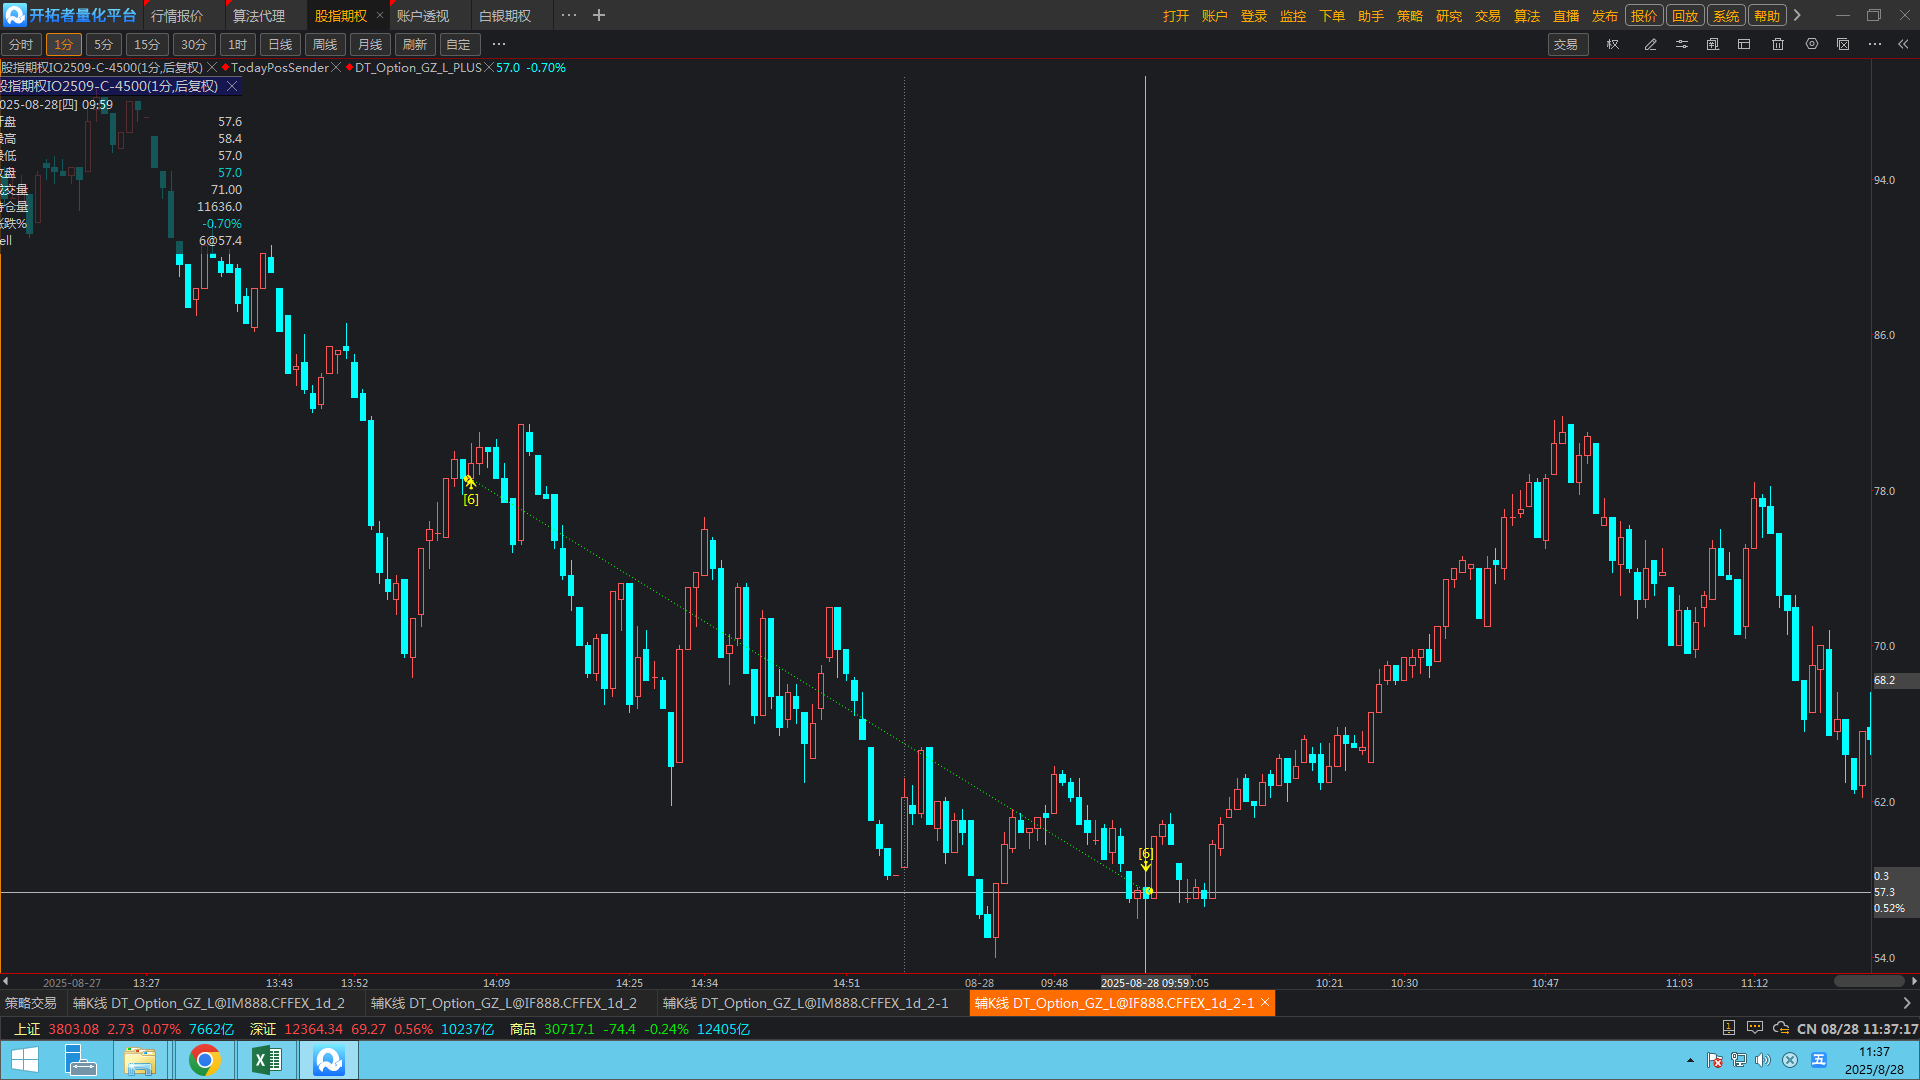Viewport: 1920px width, 1080px height.
Task: Expand more top menu items arrow
Action: [1797, 15]
